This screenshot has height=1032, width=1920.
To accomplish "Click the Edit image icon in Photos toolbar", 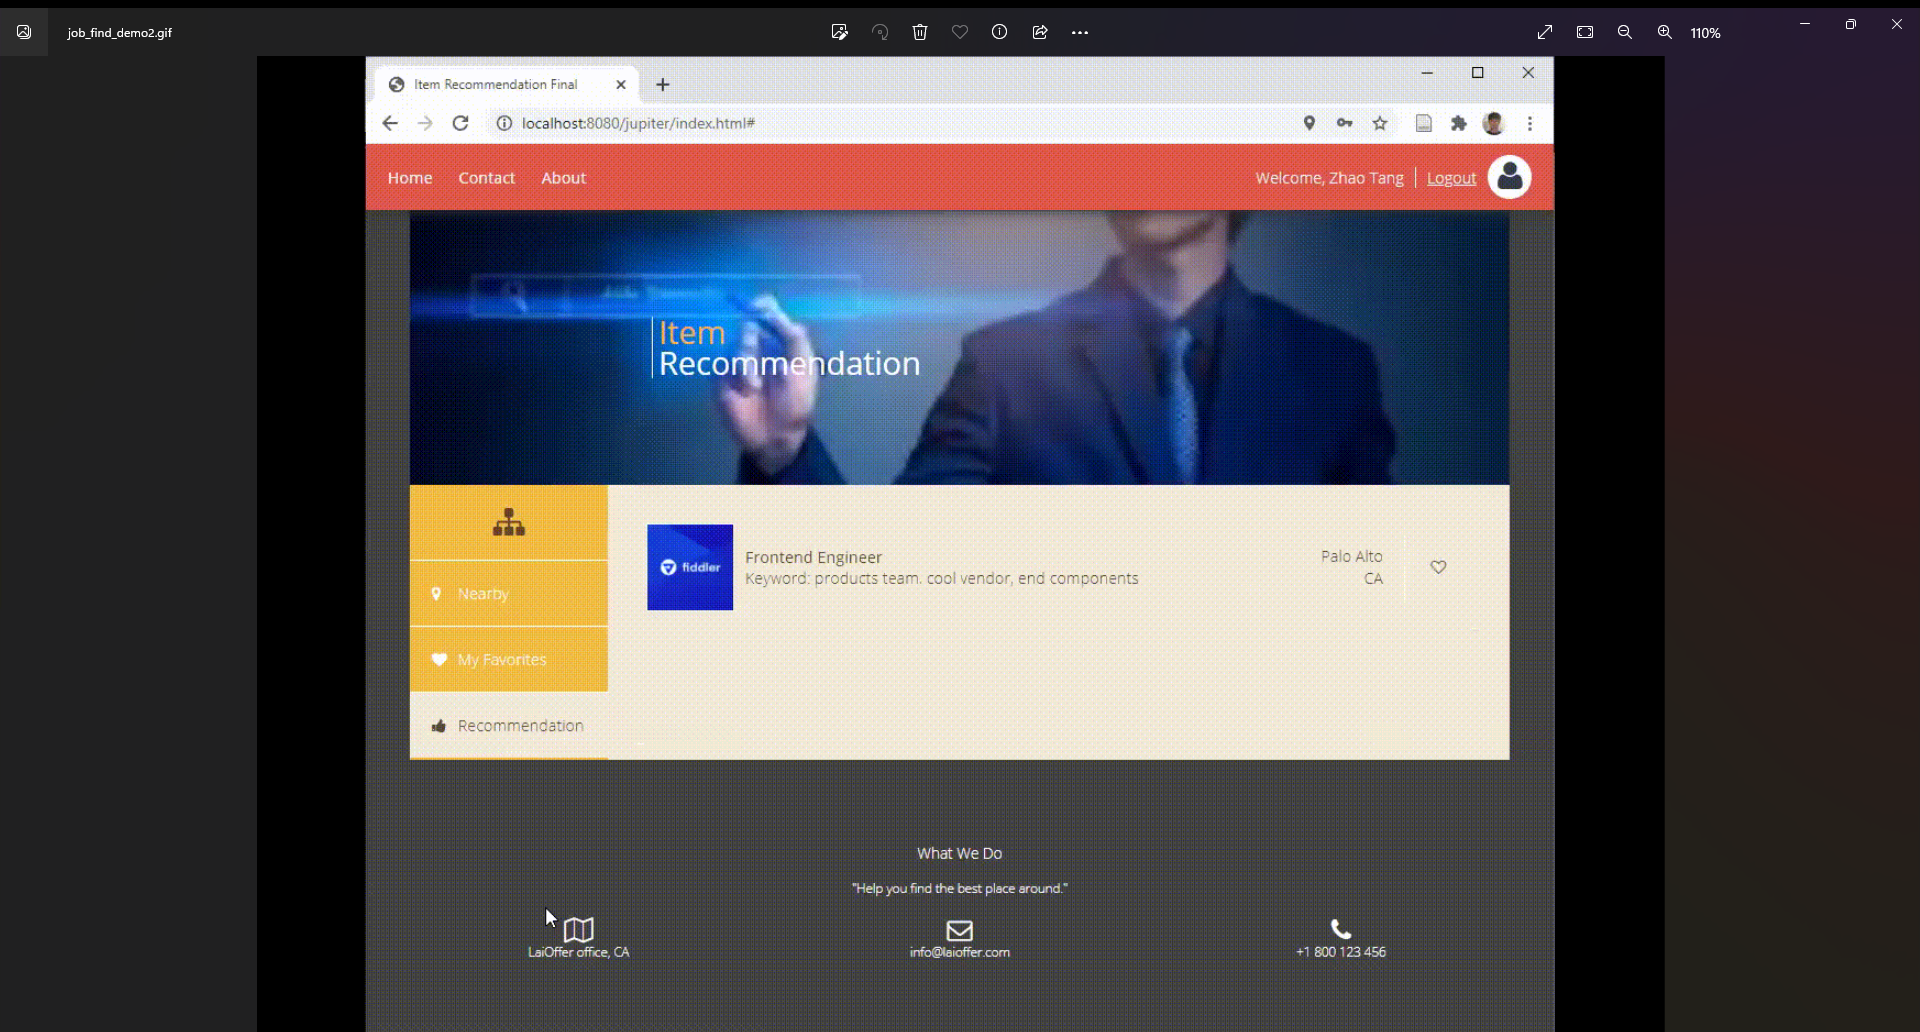I will [x=839, y=32].
